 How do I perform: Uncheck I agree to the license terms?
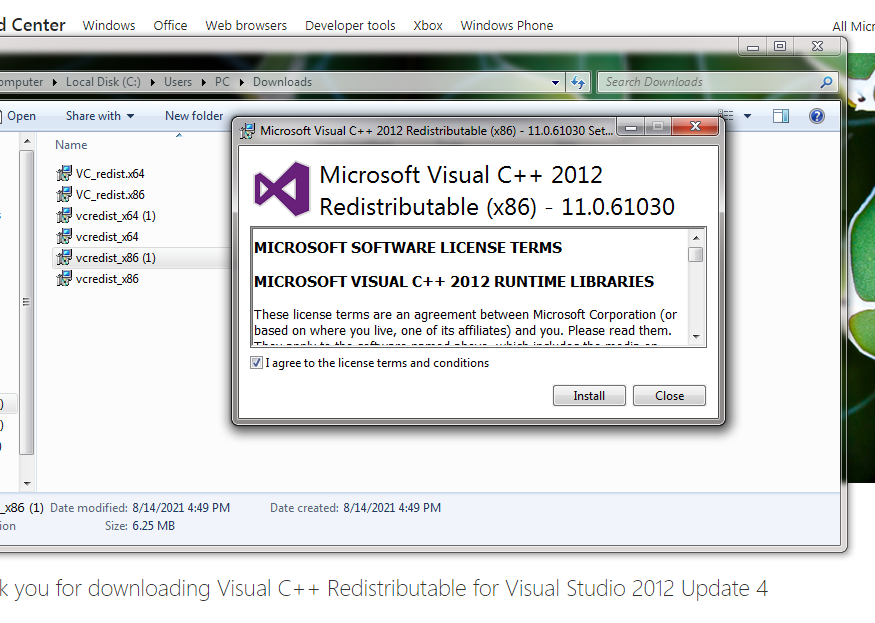(256, 363)
